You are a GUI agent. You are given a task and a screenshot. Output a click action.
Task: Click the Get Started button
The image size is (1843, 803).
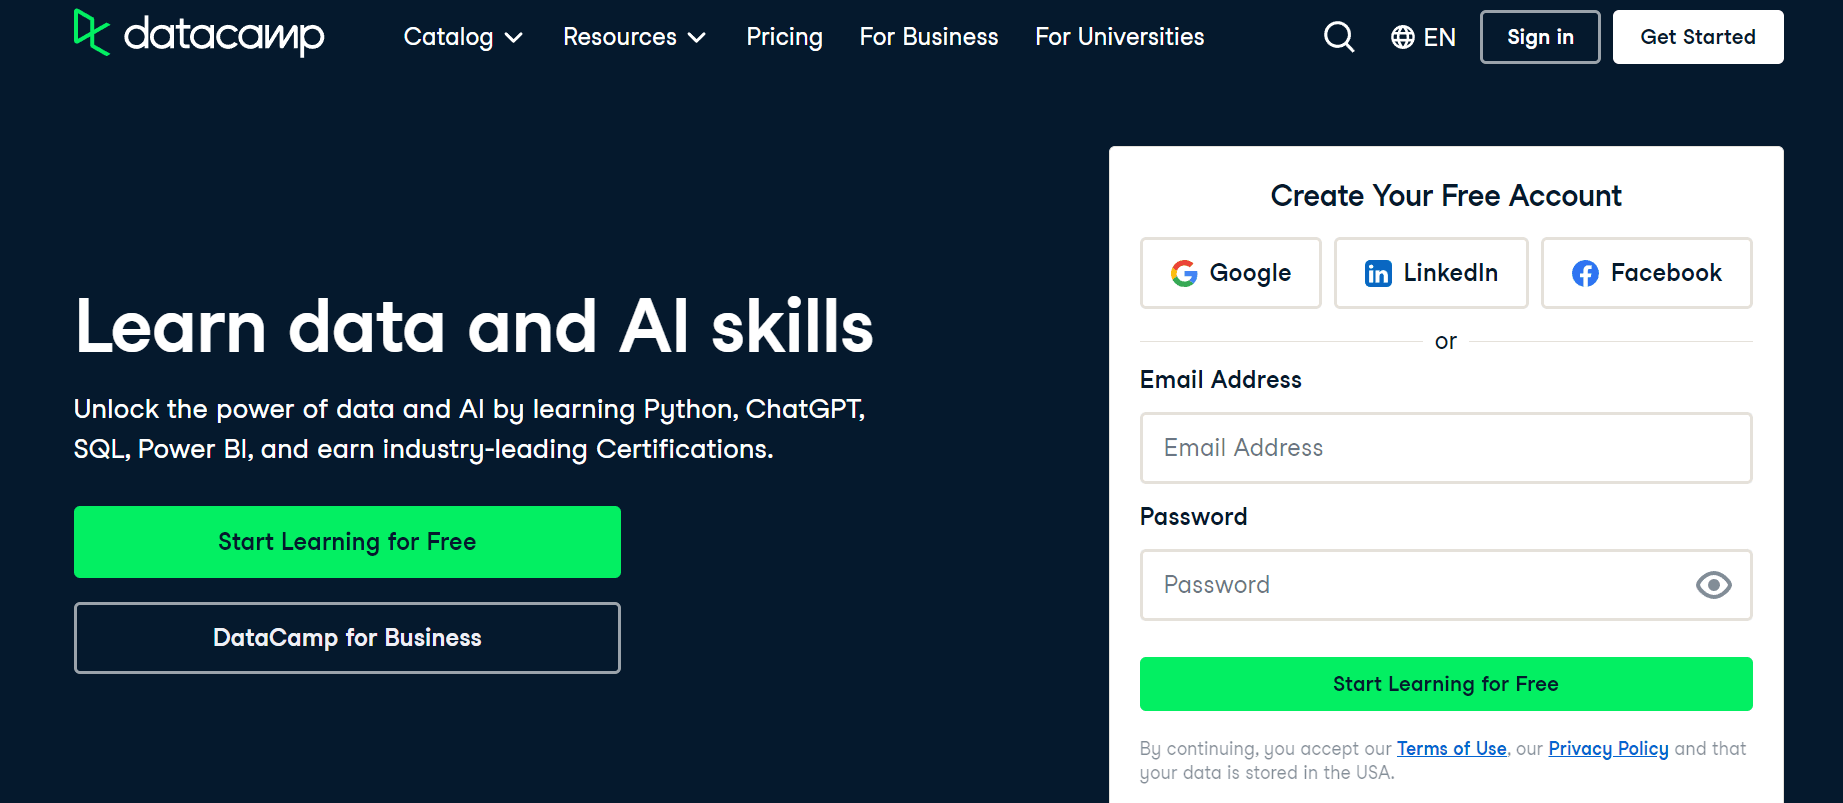pos(1698,37)
